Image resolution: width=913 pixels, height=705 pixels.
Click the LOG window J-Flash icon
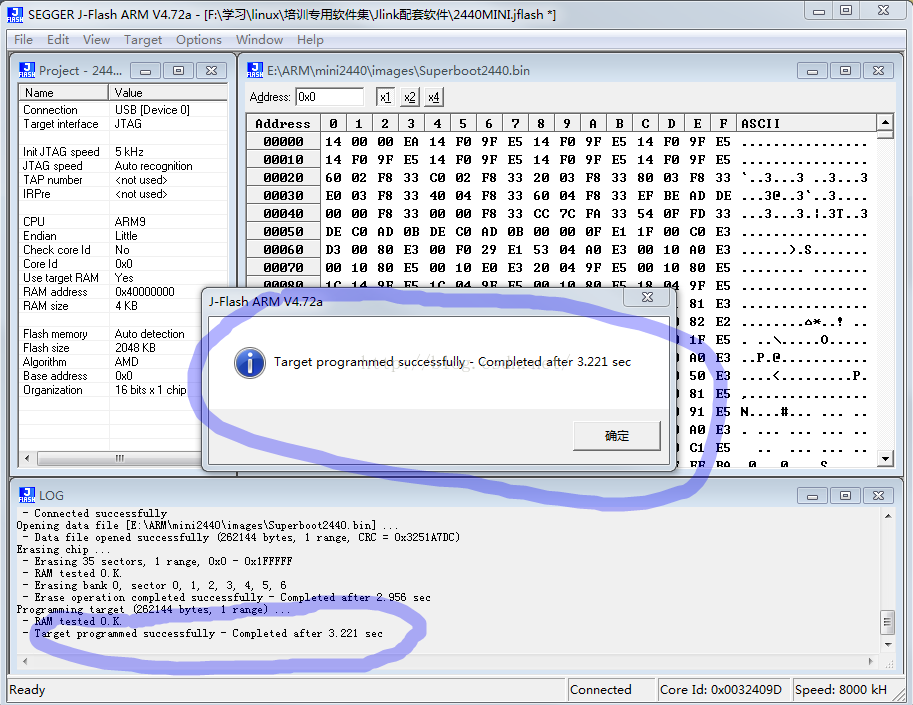[x=27, y=495]
